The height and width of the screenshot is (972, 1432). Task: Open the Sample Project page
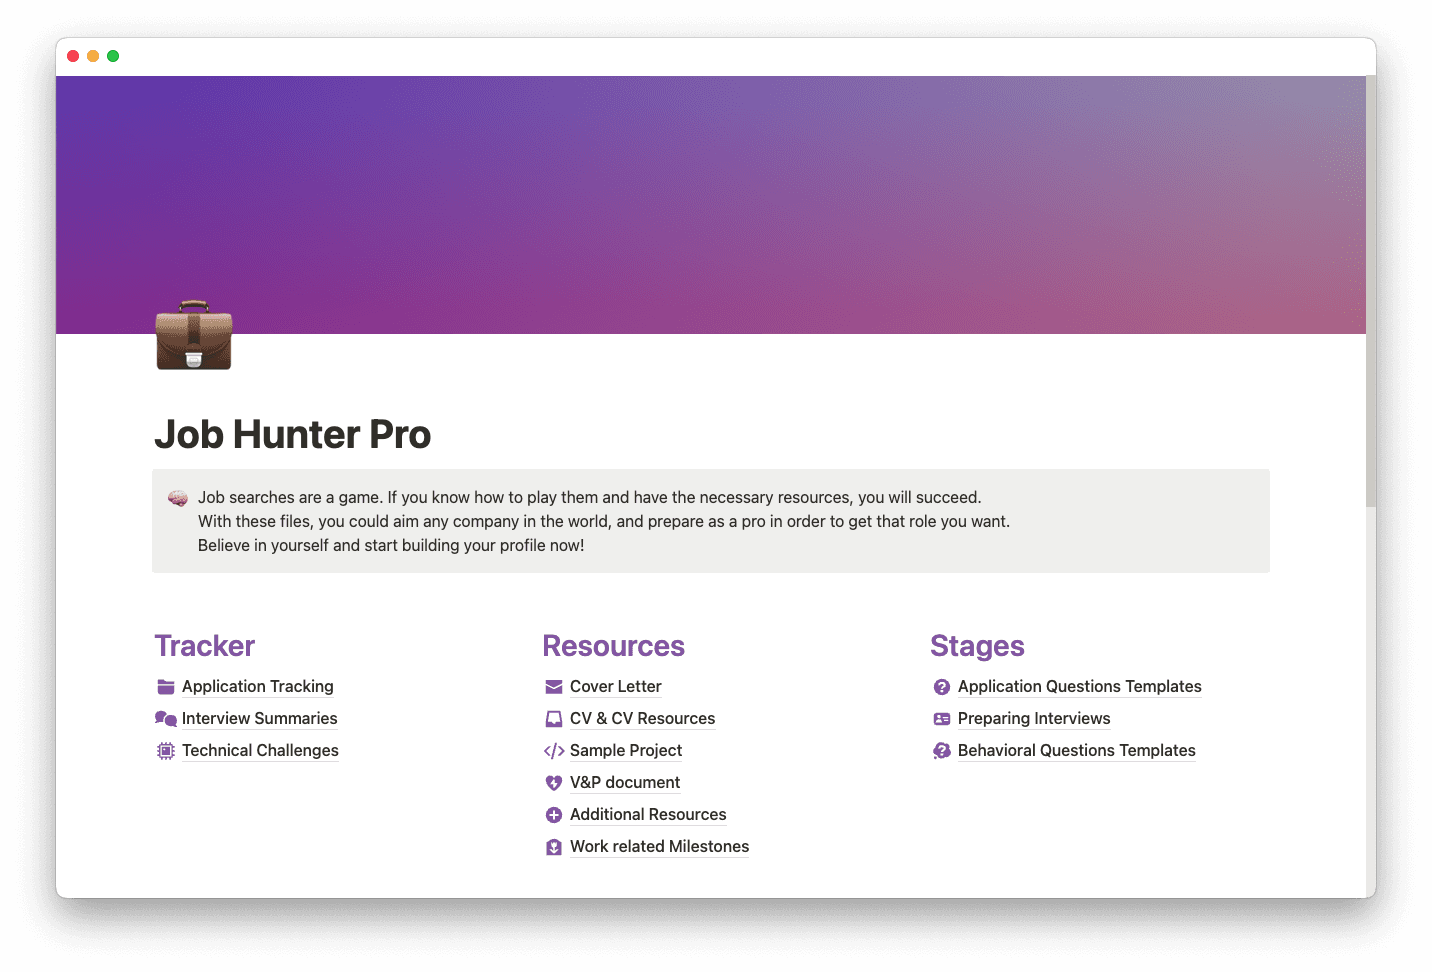(x=625, y=751)
